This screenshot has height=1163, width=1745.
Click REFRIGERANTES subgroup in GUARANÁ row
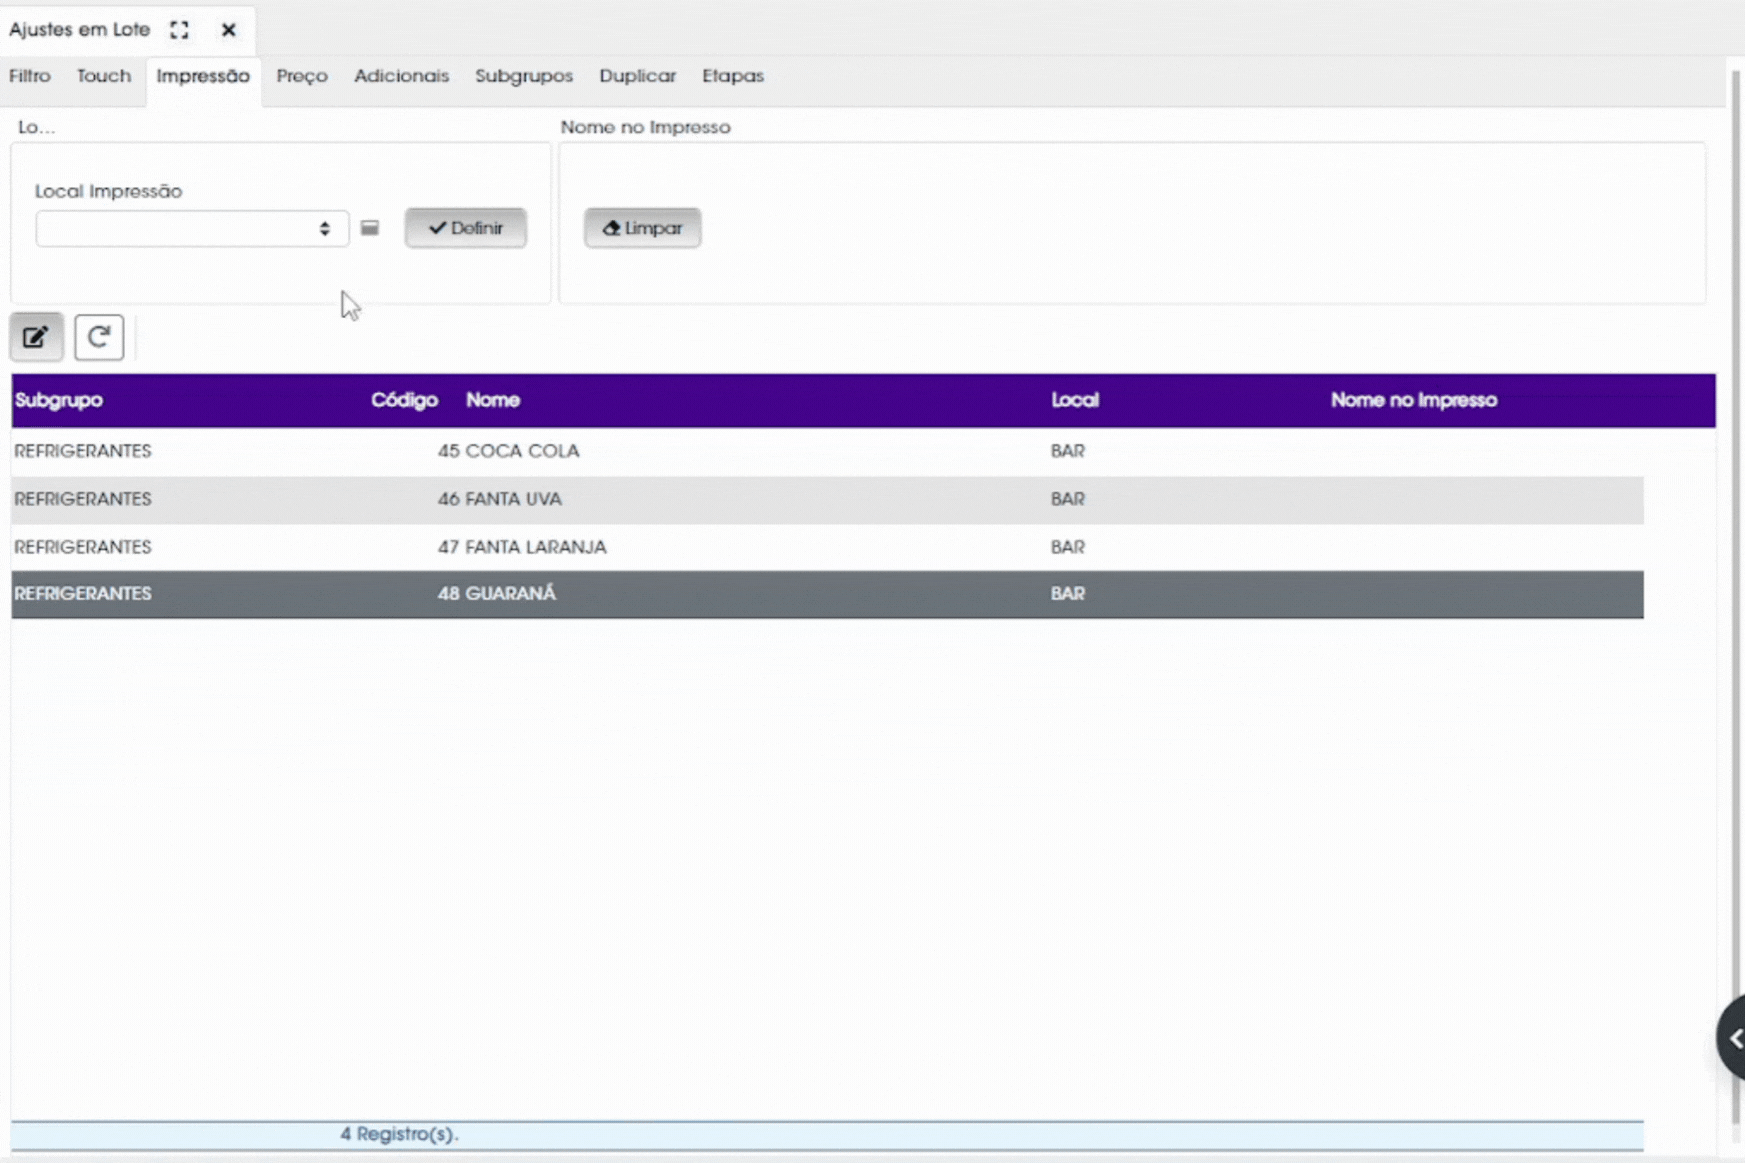(x=83, y=594)
